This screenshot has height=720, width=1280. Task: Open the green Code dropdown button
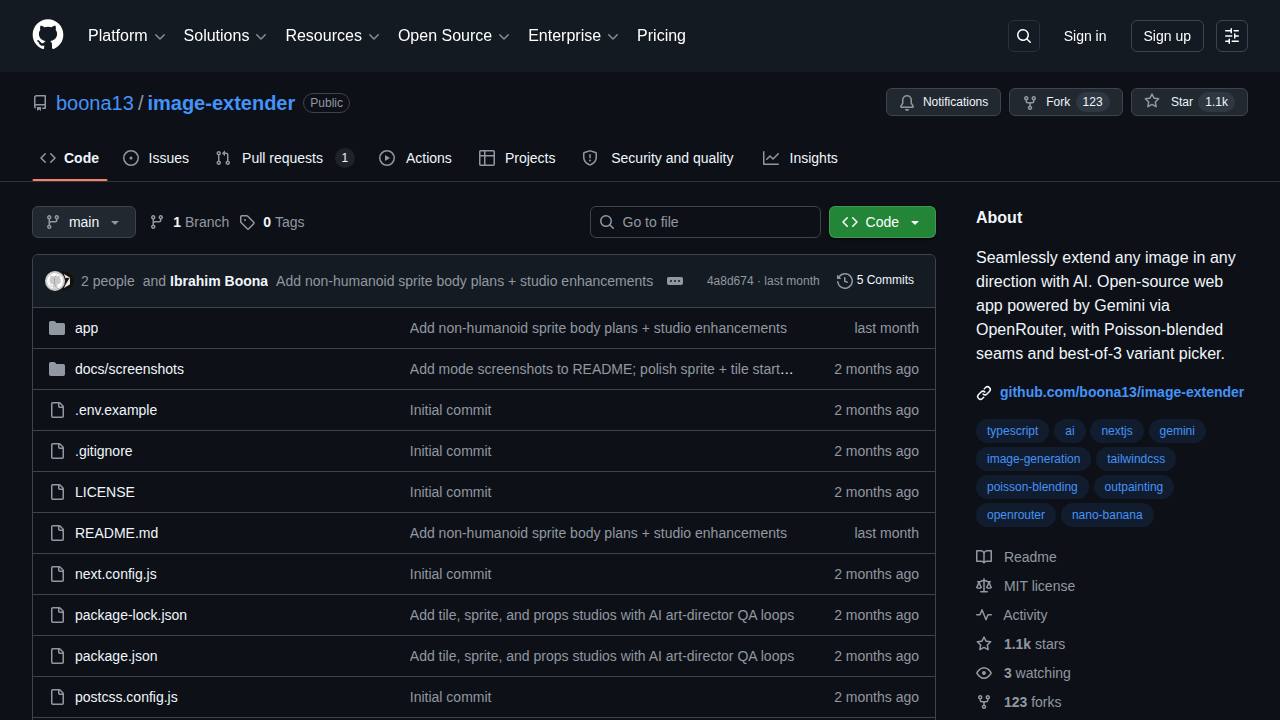click(x=882, y=222)
